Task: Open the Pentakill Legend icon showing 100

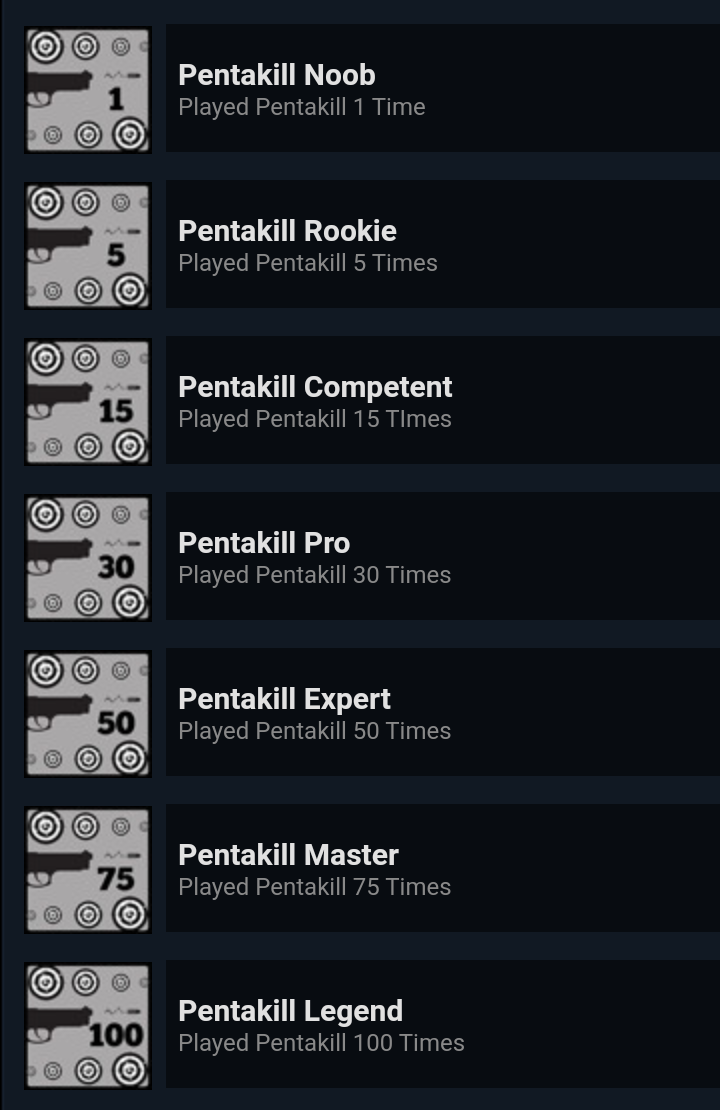Action: tap(88, 1025)
